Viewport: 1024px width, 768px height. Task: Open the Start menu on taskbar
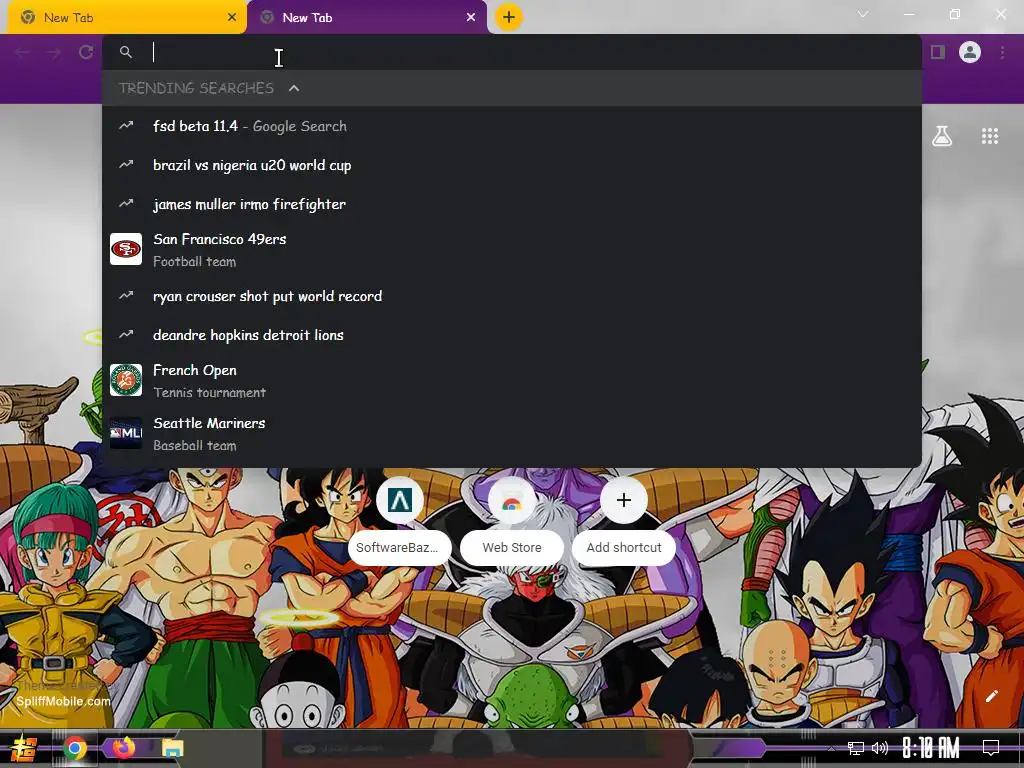24,748
